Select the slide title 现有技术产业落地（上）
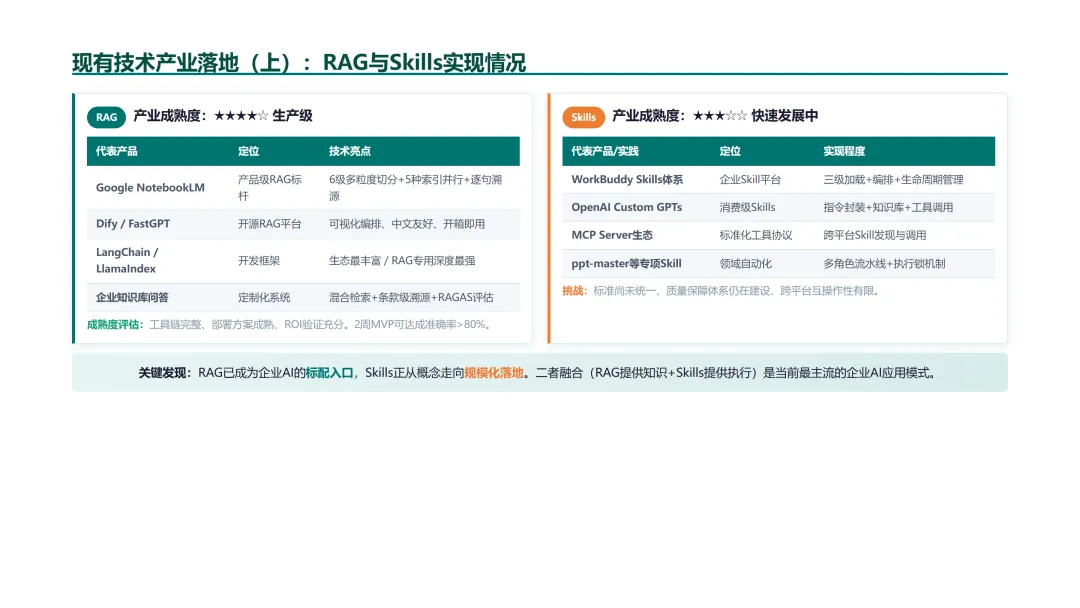The height and width of the screenshot is (608, 1080). [x=183, y=63]
